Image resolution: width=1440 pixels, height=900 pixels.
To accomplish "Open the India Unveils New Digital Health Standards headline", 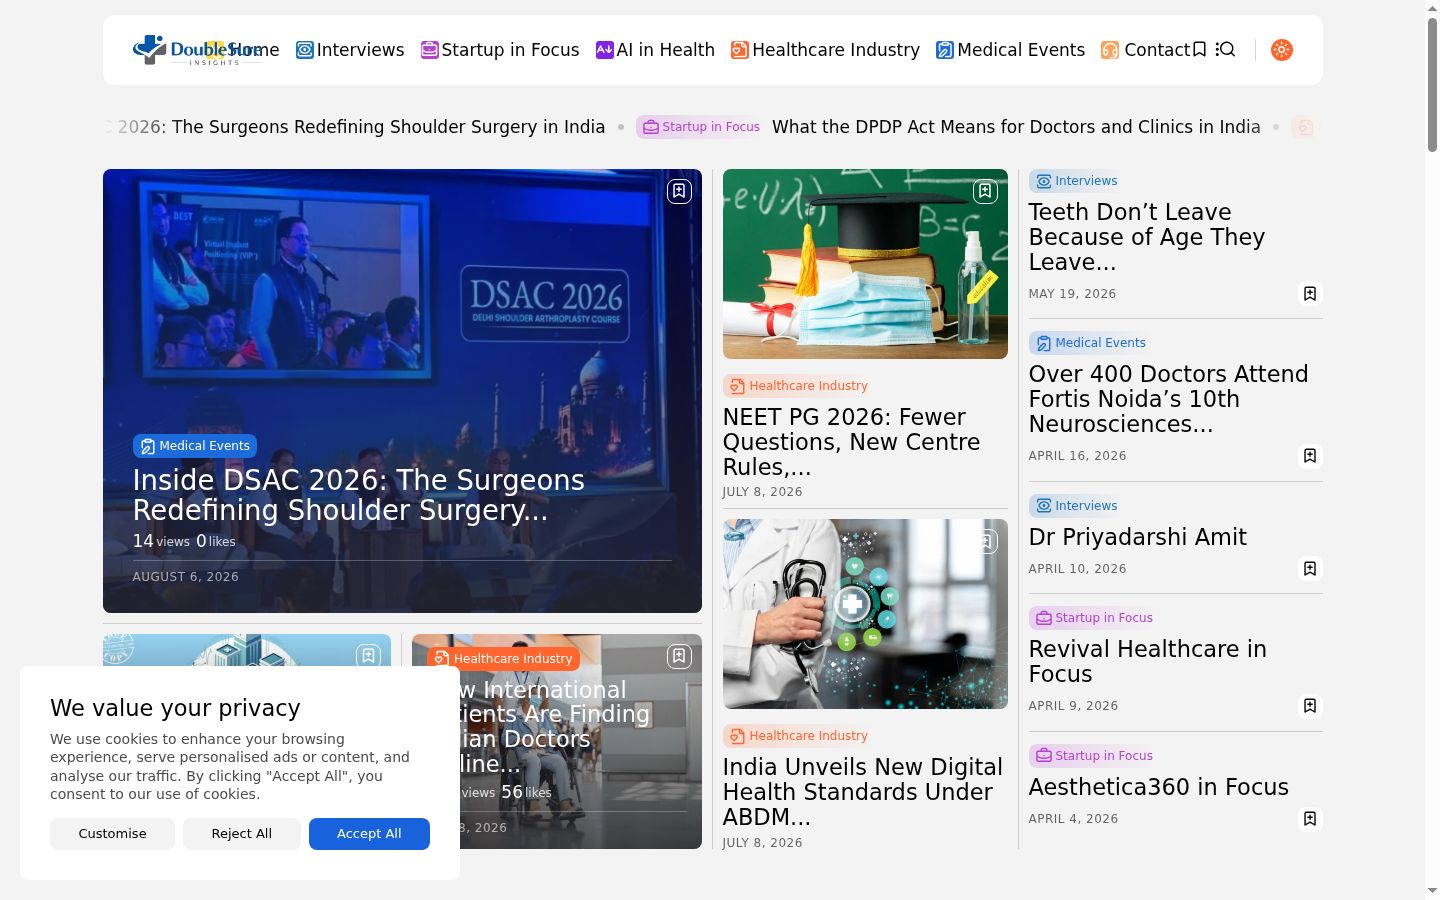I will coord(862,792).
